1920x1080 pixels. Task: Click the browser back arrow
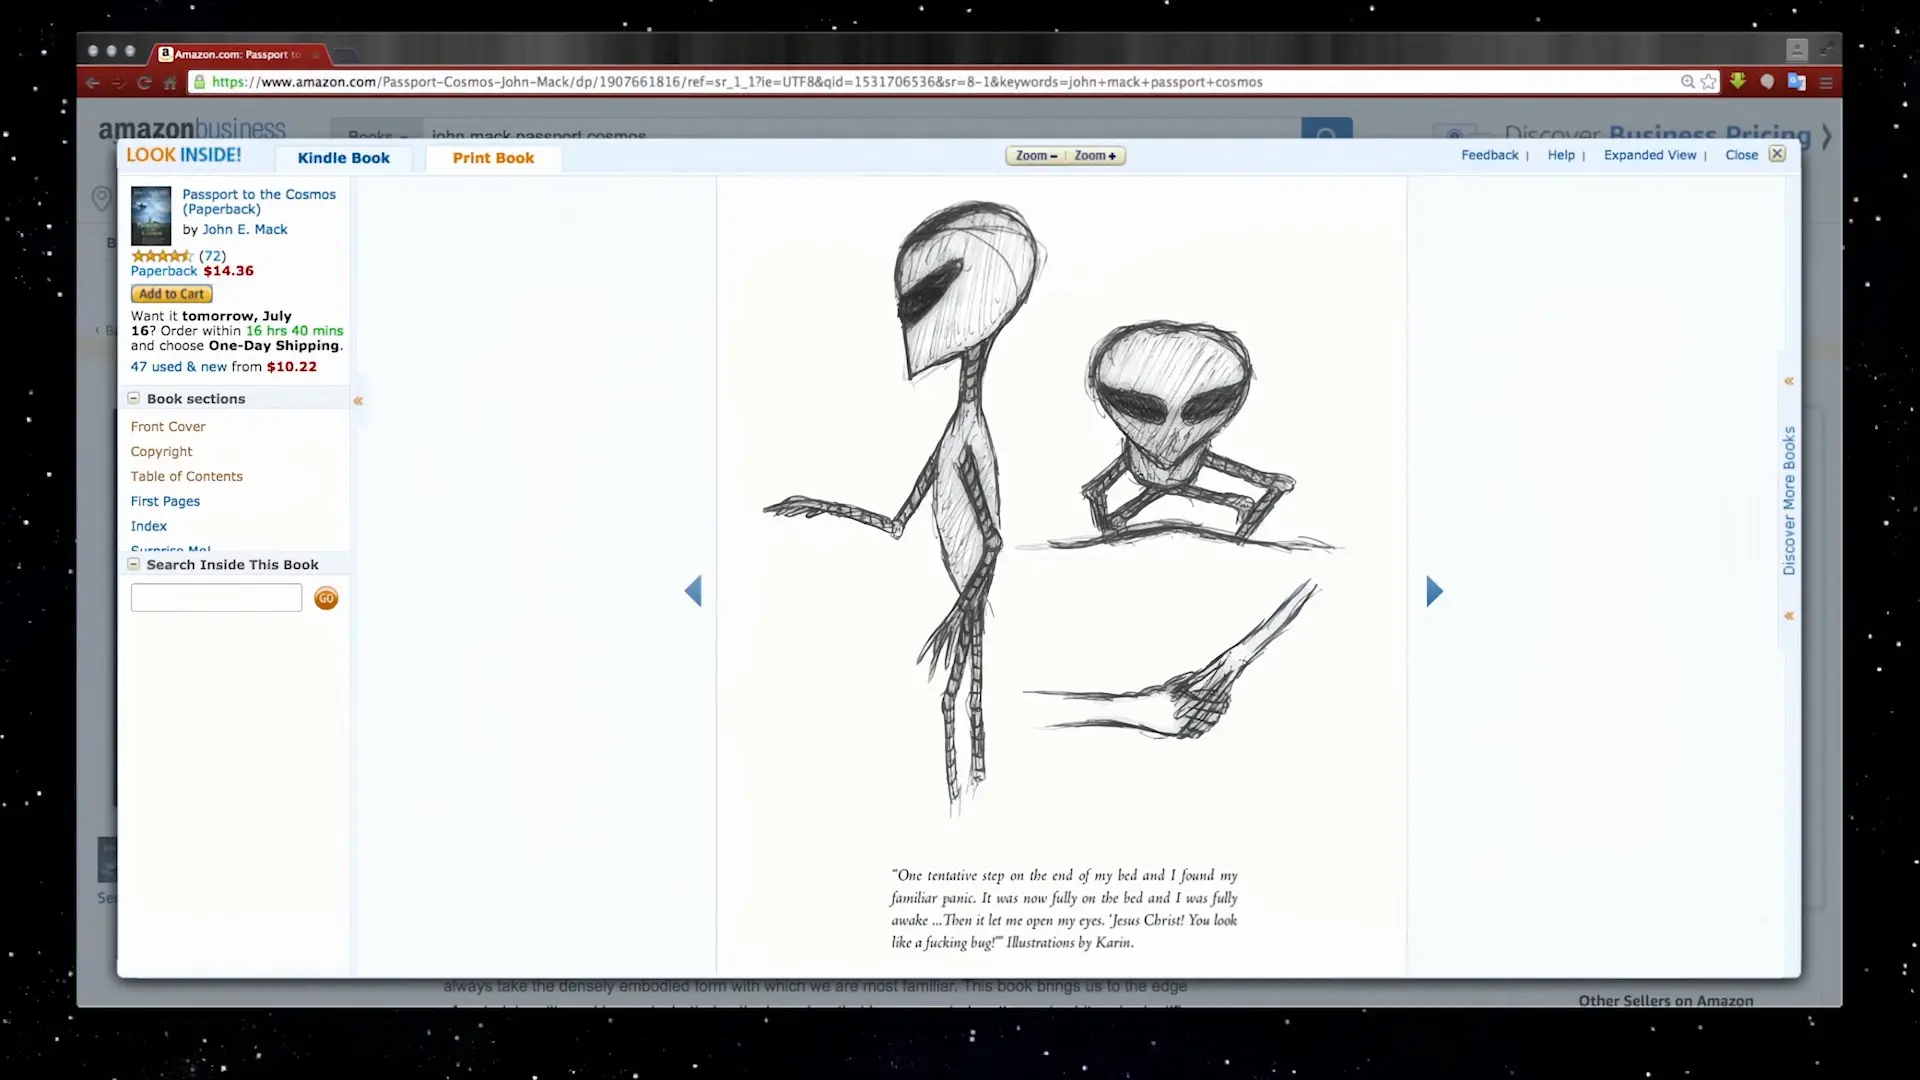(93, 82)
